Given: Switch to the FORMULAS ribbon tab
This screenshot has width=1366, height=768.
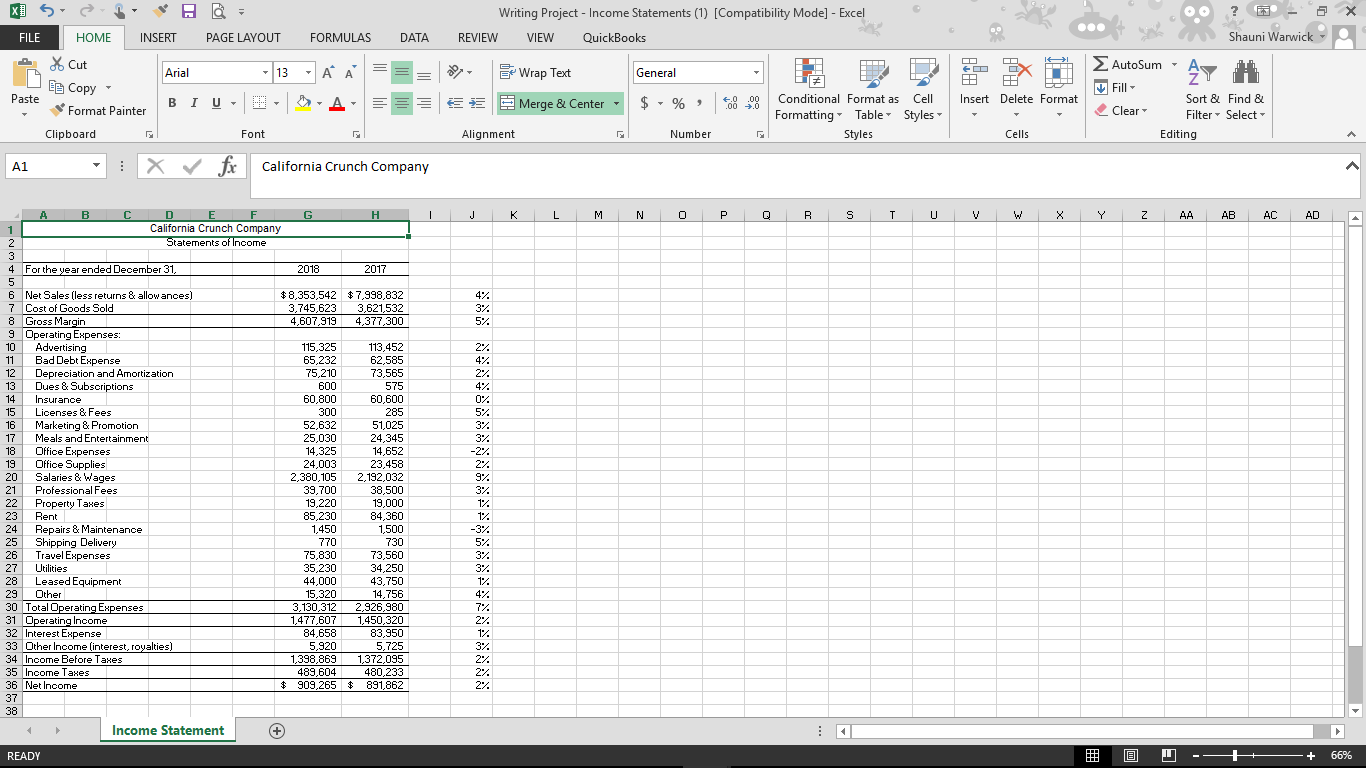Looking at the screenshot, I should pos(339,38).
